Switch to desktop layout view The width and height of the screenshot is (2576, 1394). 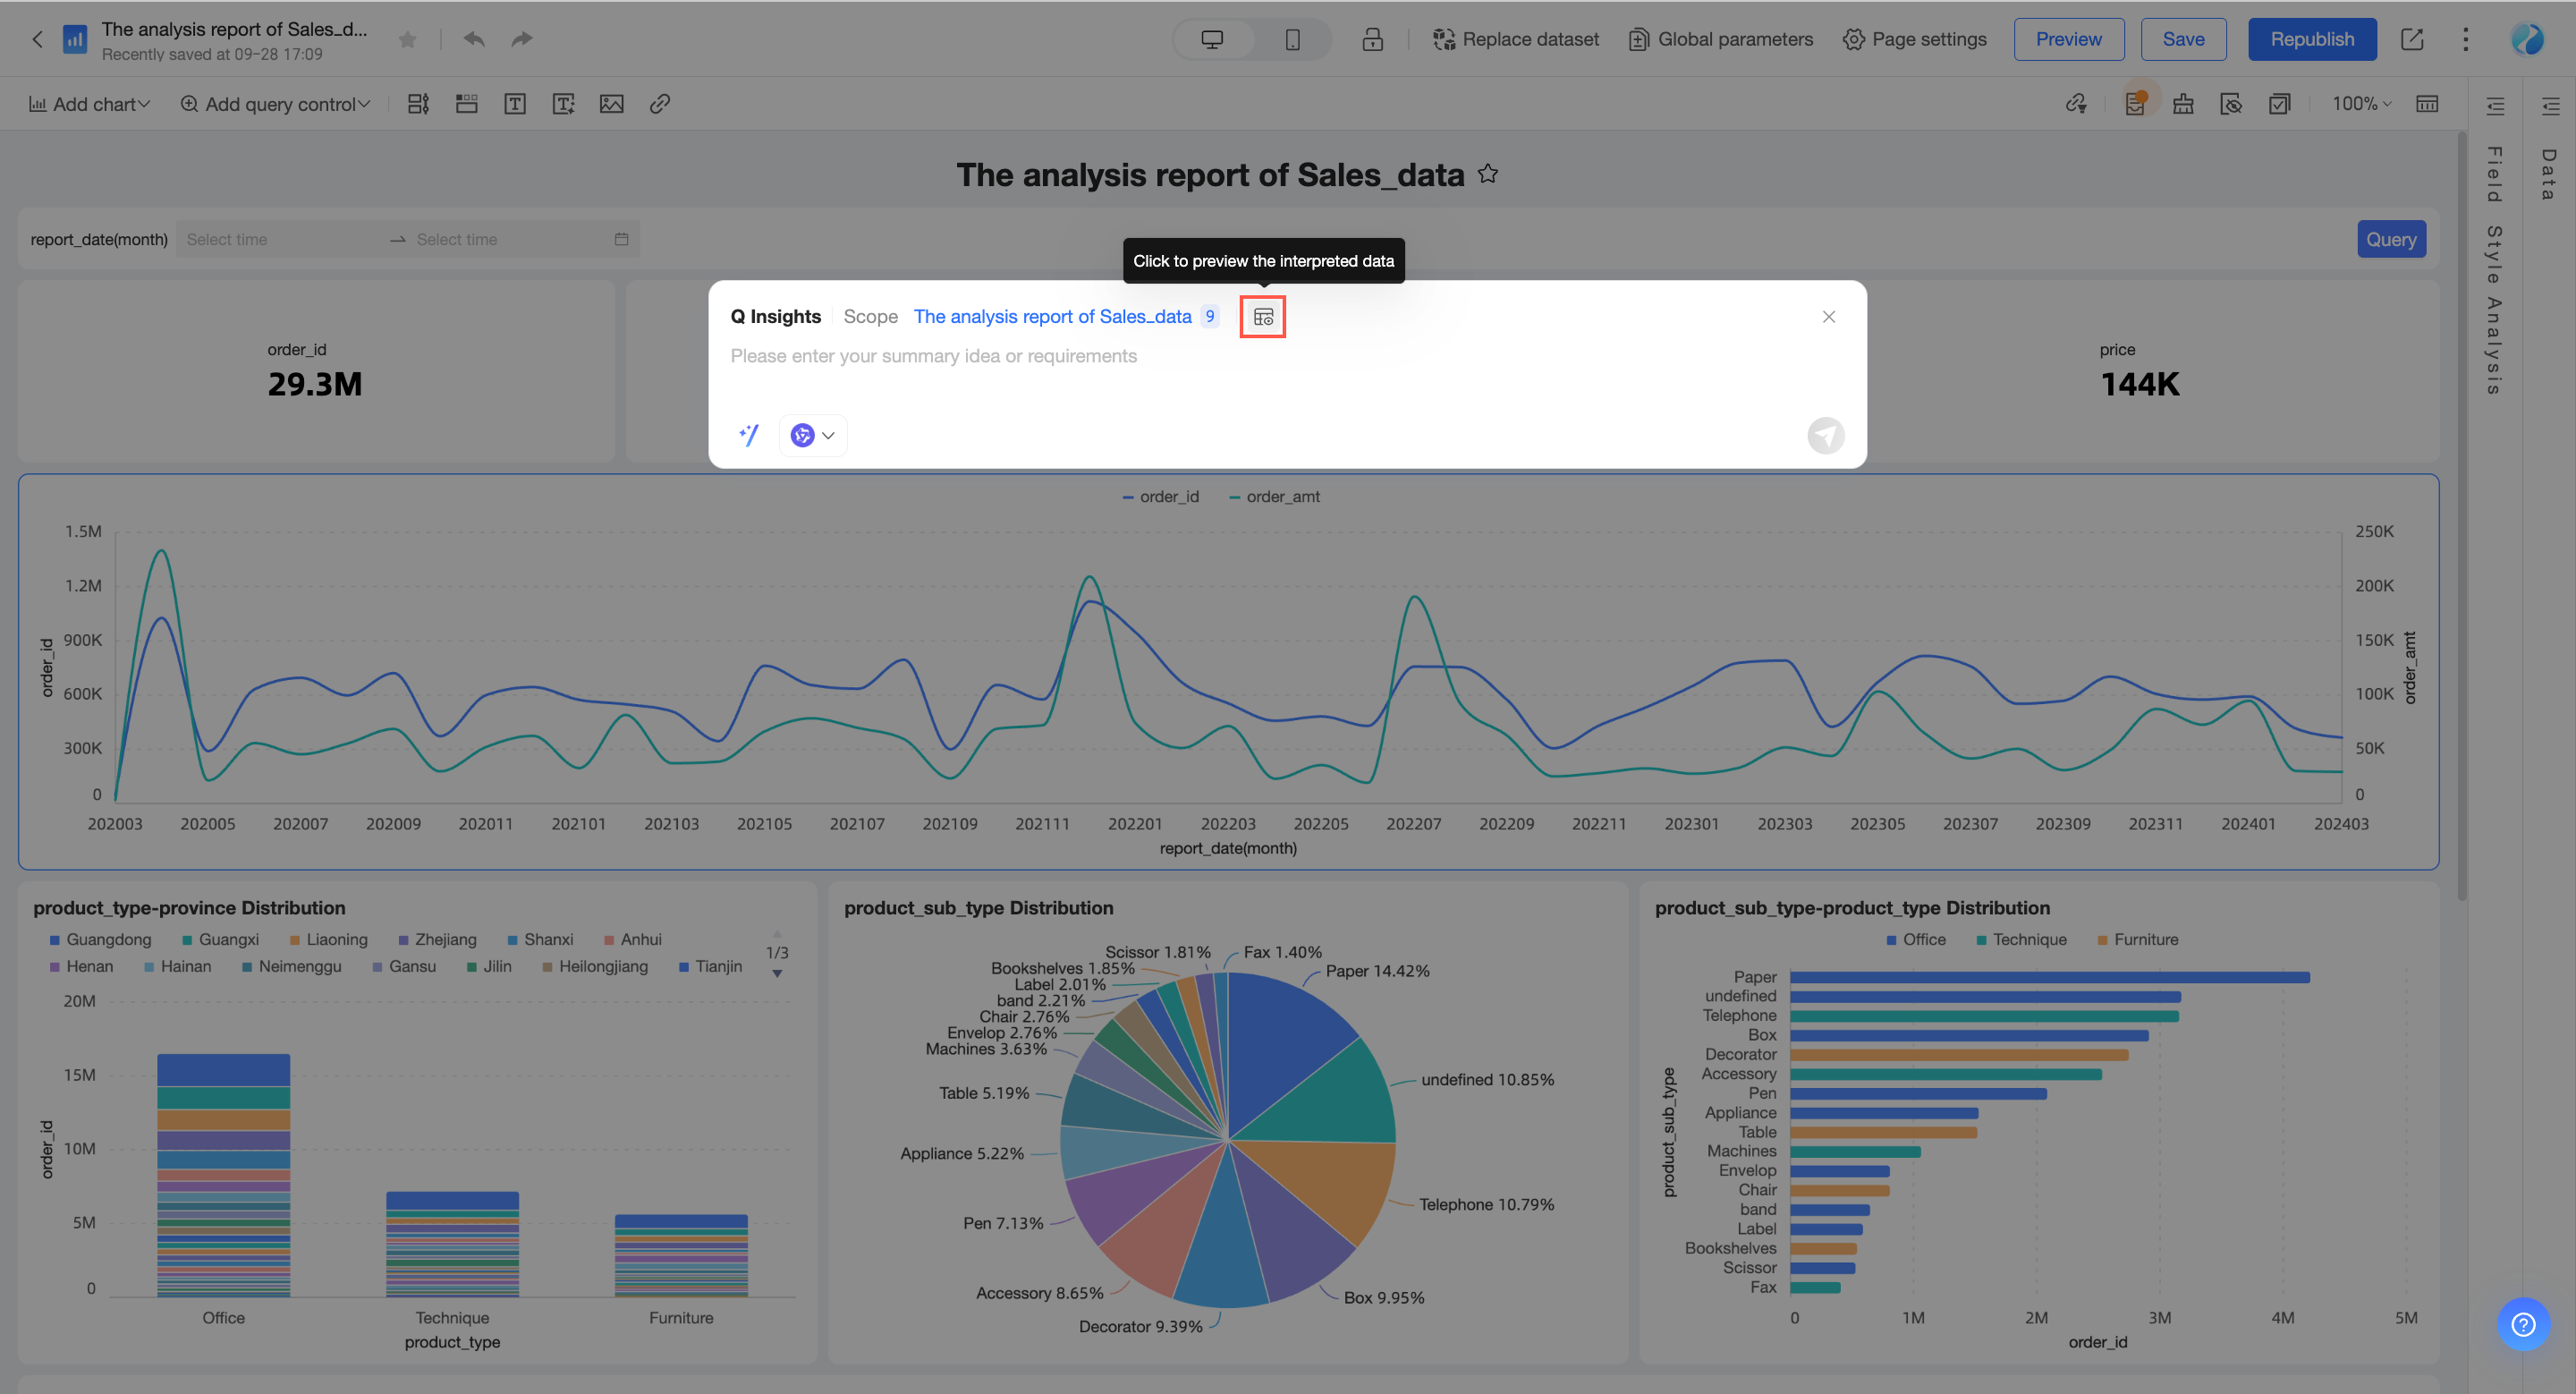1212,39
